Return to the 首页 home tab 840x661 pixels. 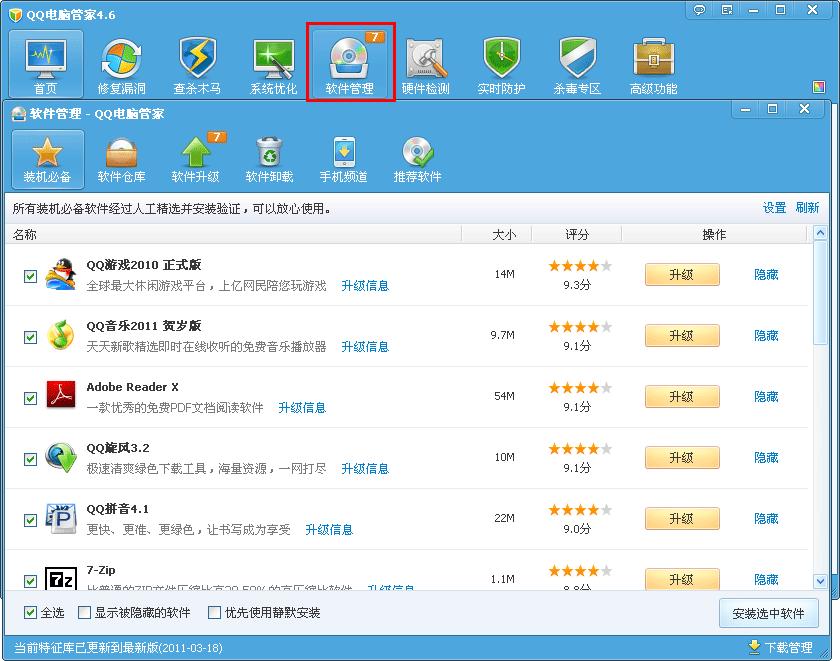[45, 63]
